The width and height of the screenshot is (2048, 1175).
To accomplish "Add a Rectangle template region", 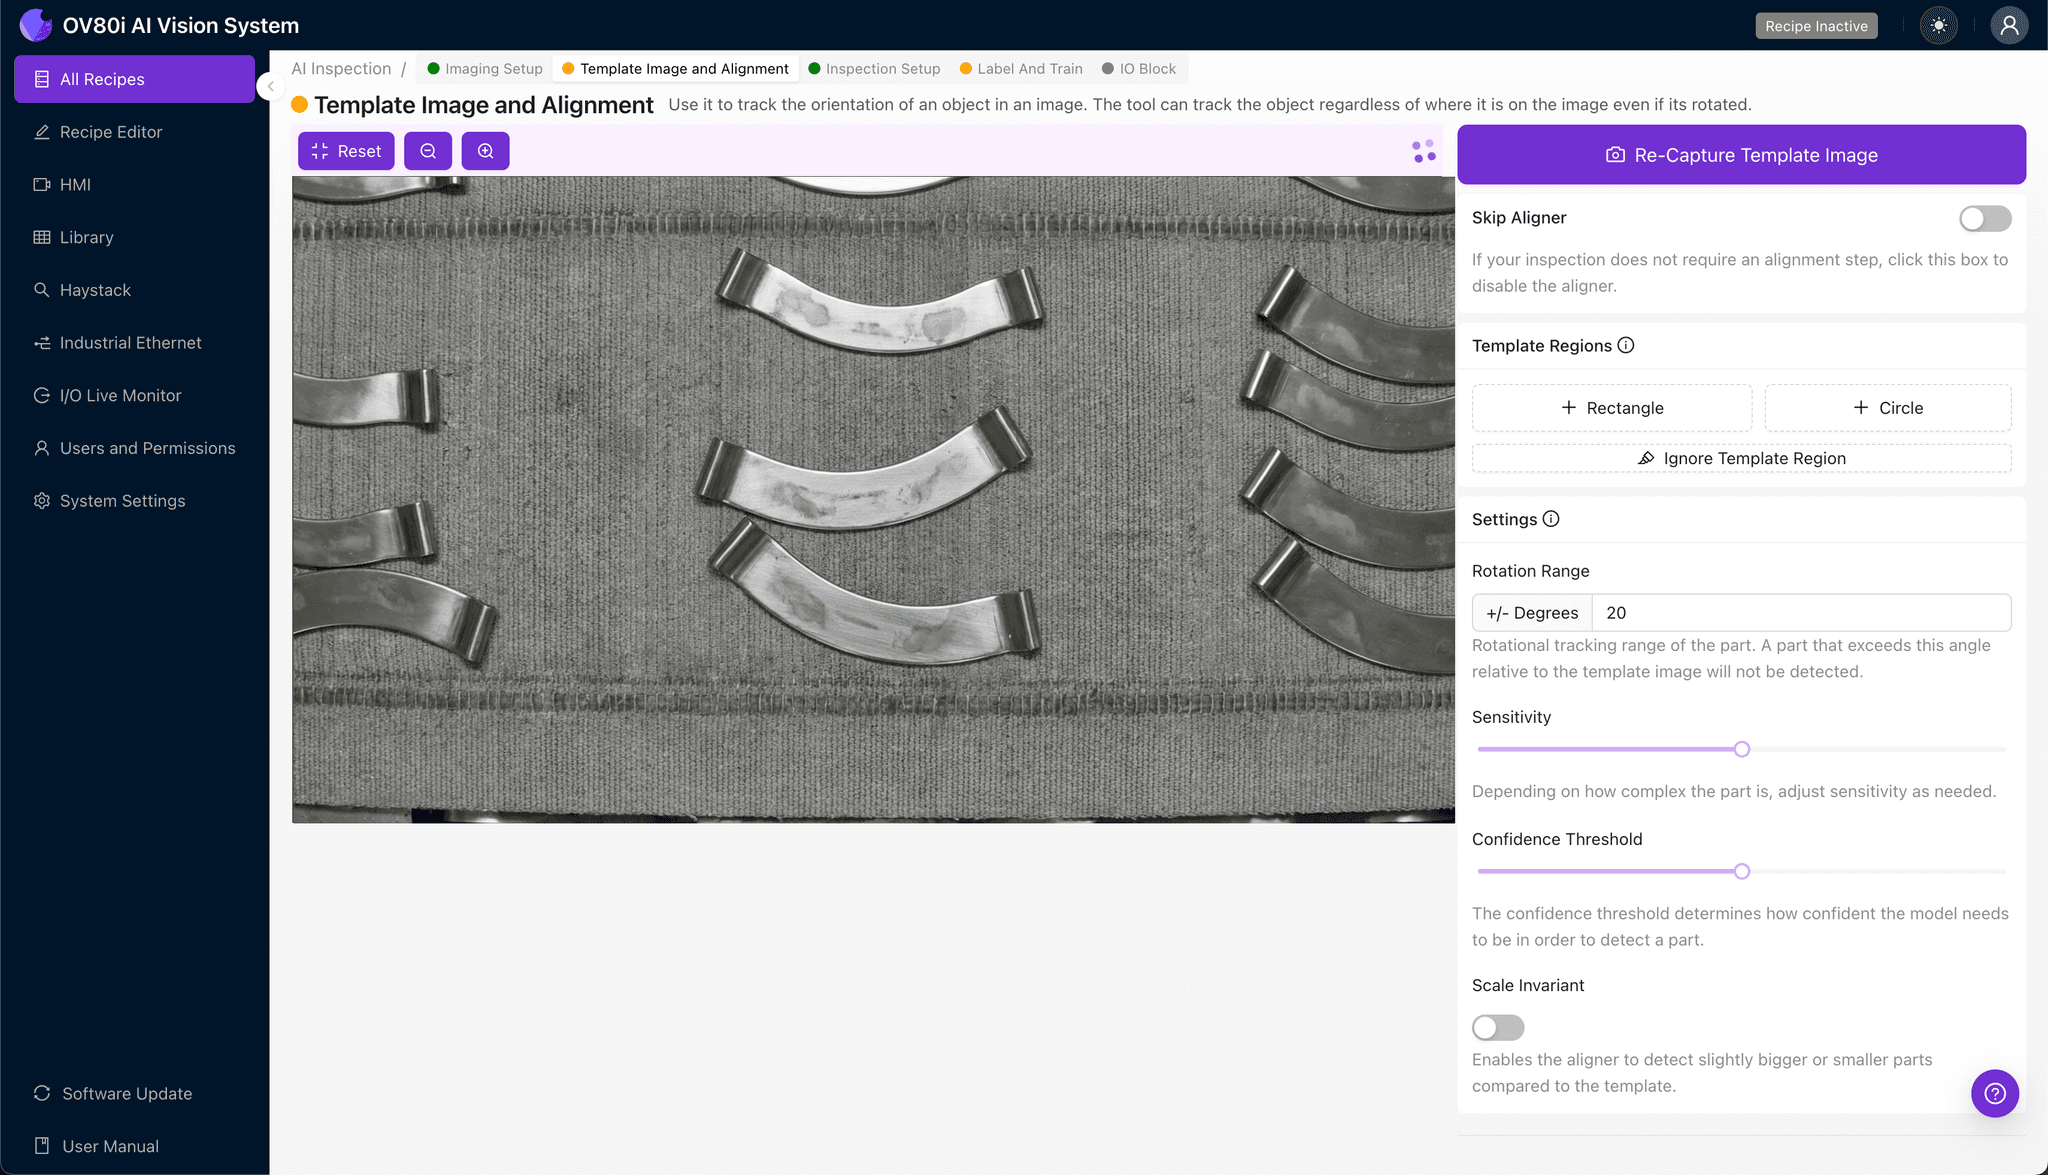I will [1611, 408].
